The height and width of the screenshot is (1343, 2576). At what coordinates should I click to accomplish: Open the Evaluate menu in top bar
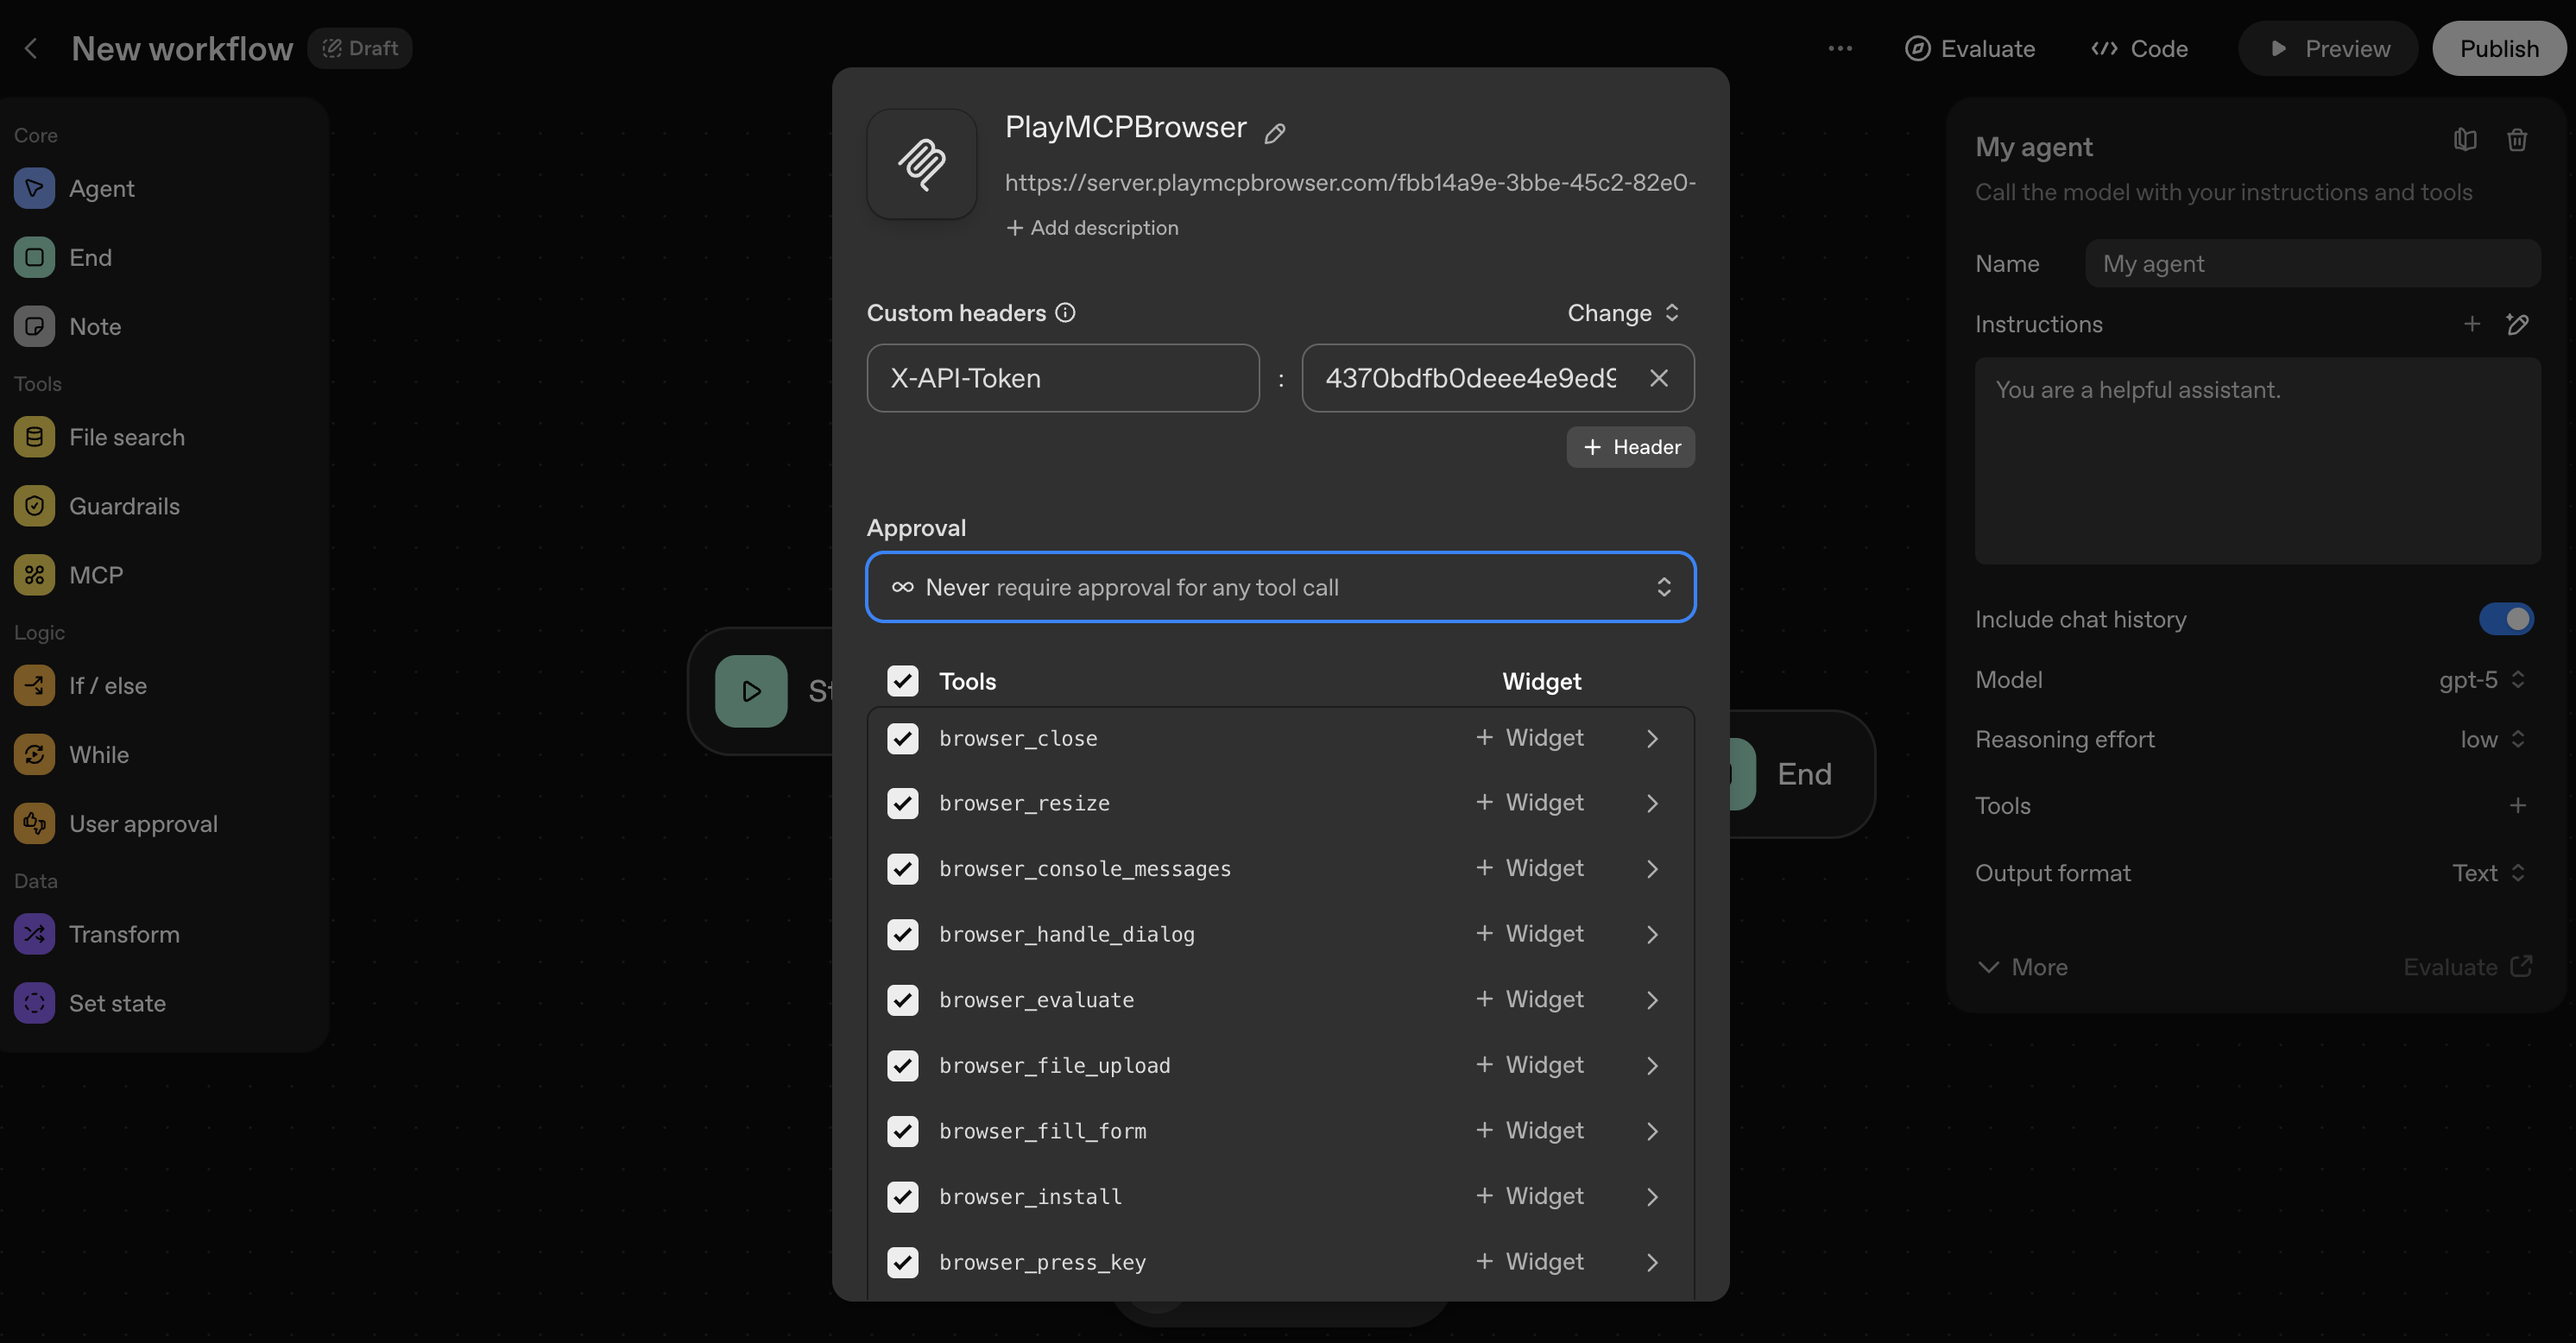point(1969,48)
